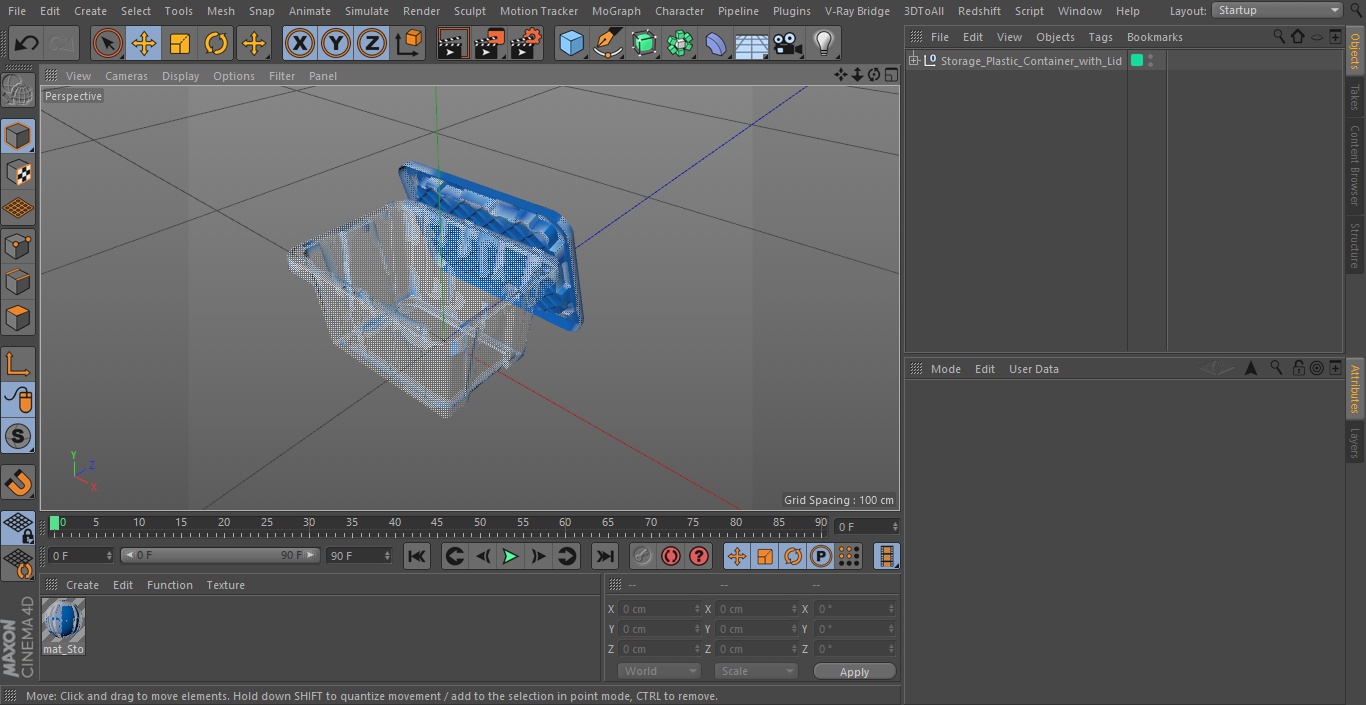Open material manager Texture menu
The height and width of the screenshot is (705, 1366).
coord(225,585)
